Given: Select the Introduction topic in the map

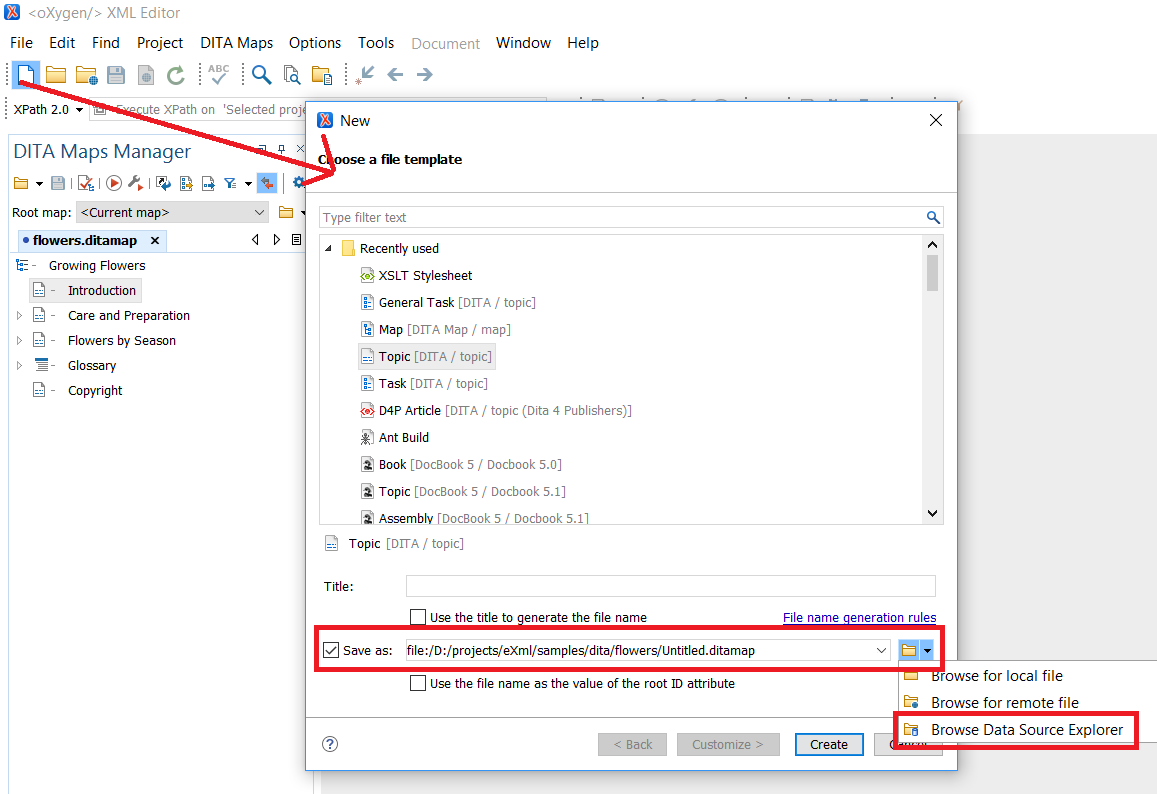Looking at the screenshot, I should click(102, 291).
